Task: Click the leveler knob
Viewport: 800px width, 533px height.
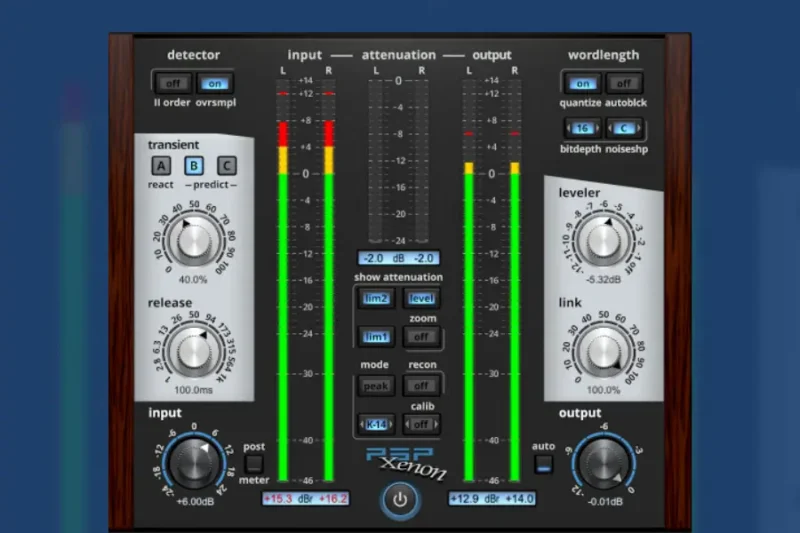Action: click(x=603, y=241)
